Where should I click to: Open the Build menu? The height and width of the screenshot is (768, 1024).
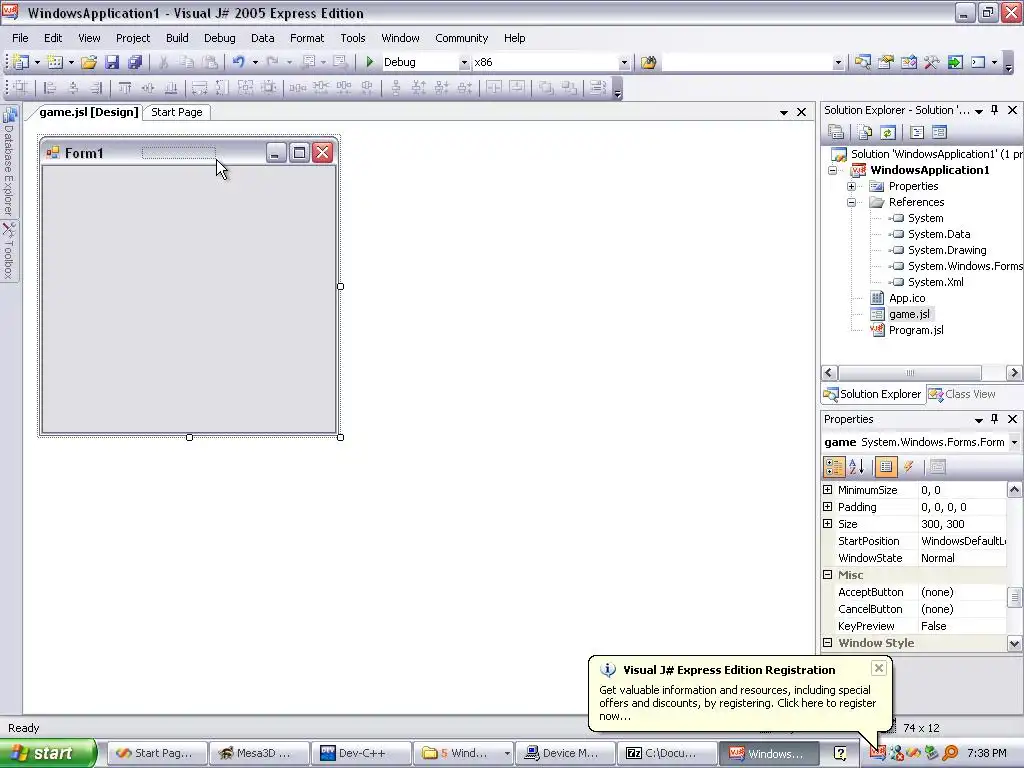(x=177, y=38)
